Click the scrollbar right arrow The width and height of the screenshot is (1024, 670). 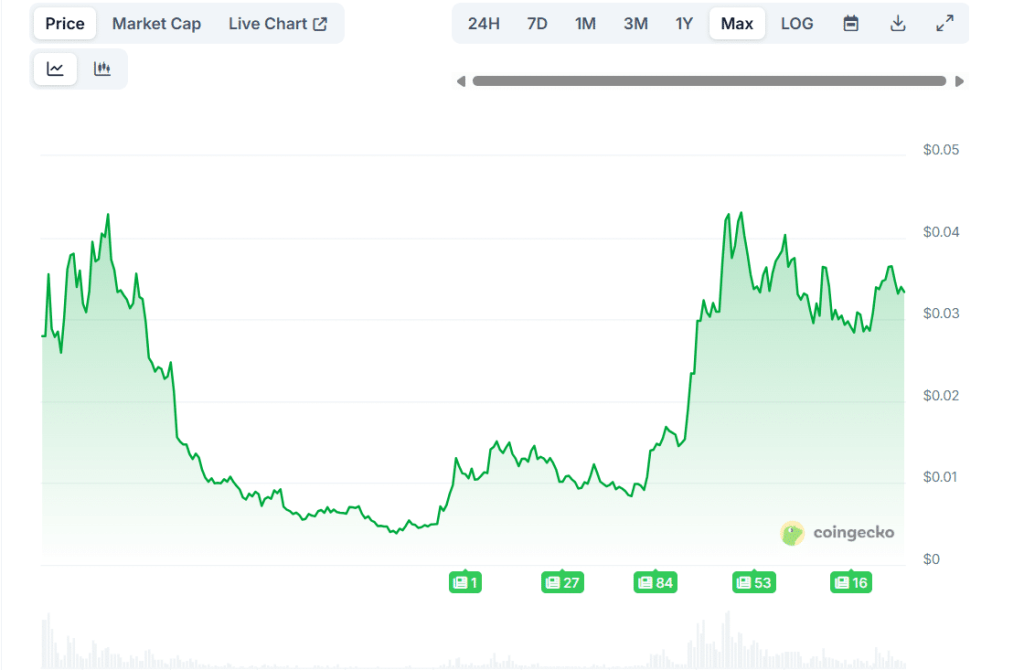coord(959,81)
